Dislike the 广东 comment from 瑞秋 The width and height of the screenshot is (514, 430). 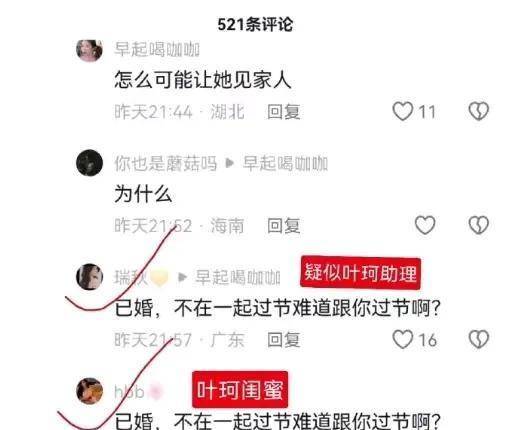[x=479, y=339]
